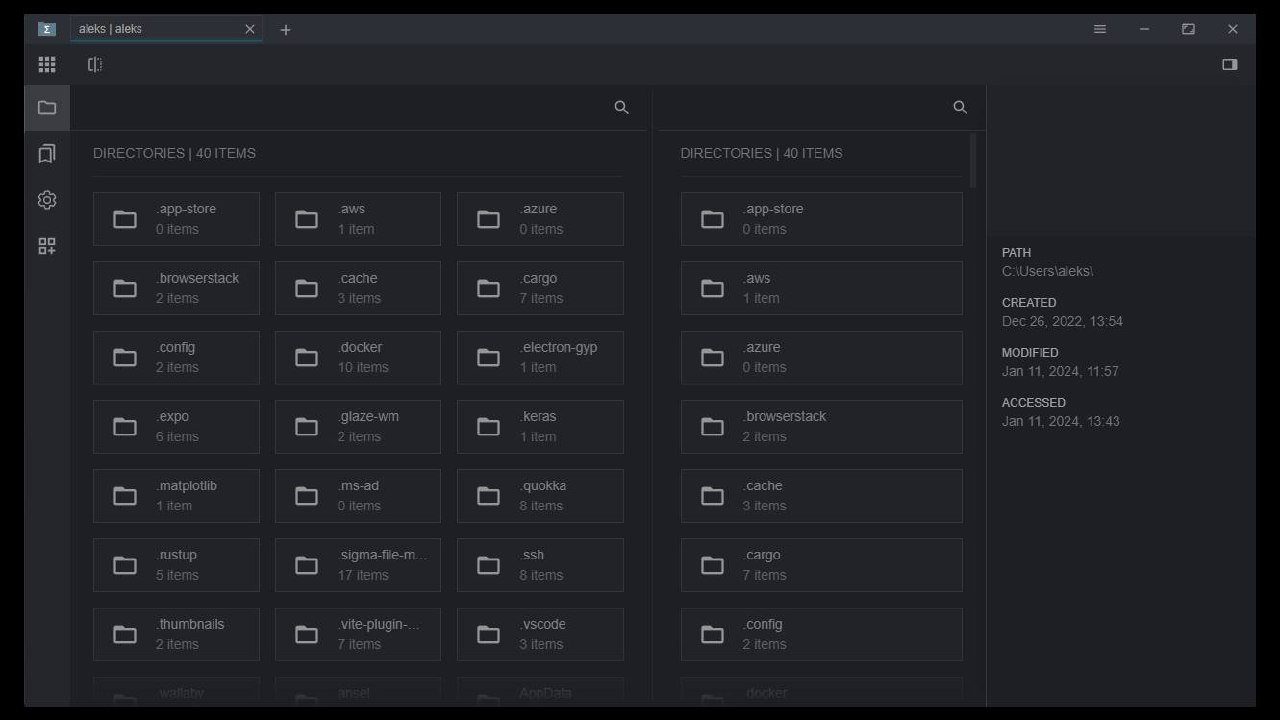Open the app grid home icon
Viewport: 1280px width, 720px height.
tap(47, 65)
